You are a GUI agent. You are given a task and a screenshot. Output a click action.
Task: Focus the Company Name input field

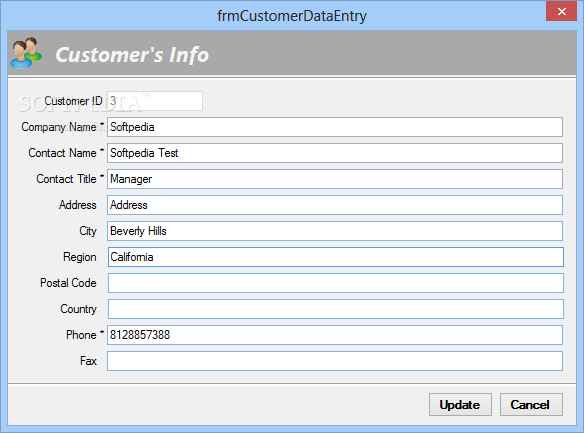[x=335, y=127]
